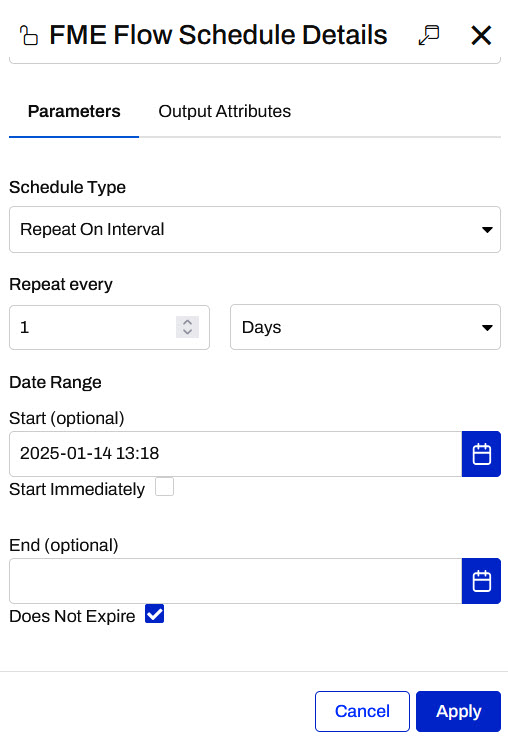
Task: Select the Parameters tab
Action: tap(74, 112)
